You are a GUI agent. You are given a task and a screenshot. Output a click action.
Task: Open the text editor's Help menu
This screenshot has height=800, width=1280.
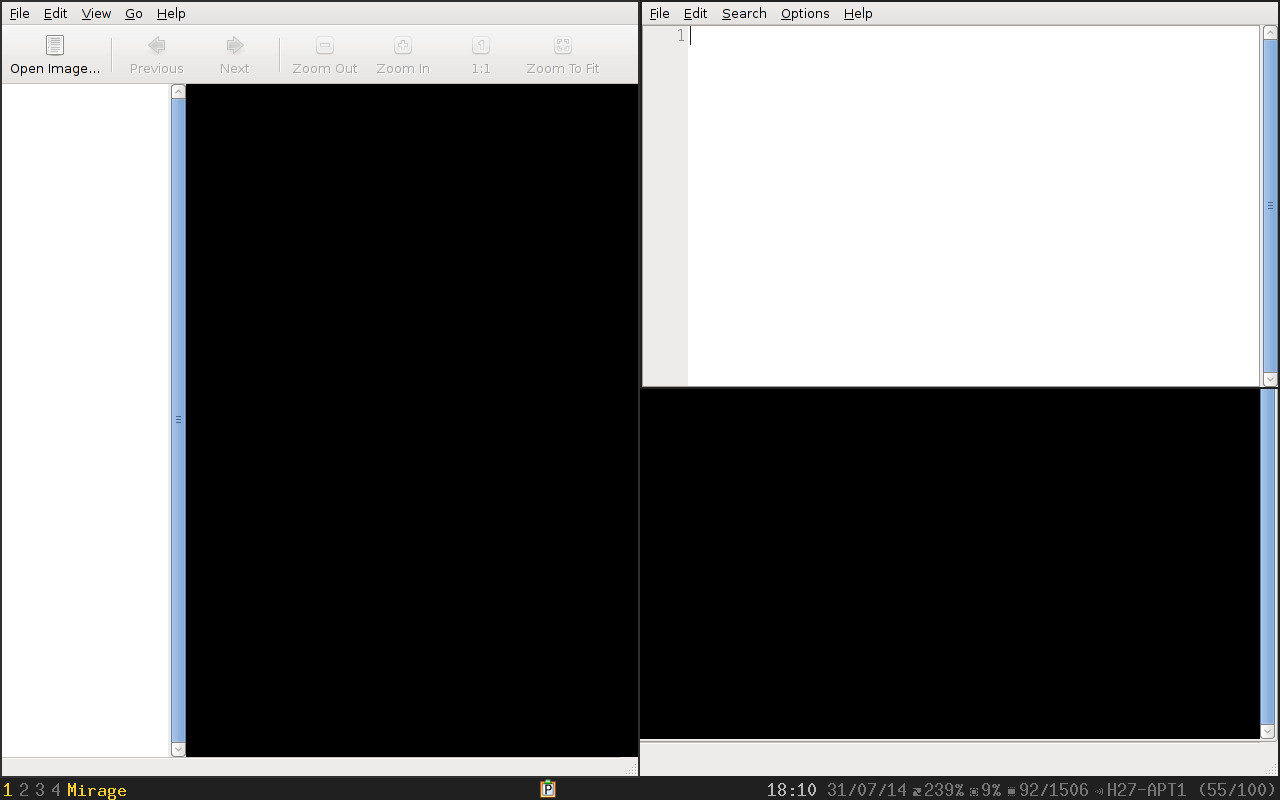point(858,14)
